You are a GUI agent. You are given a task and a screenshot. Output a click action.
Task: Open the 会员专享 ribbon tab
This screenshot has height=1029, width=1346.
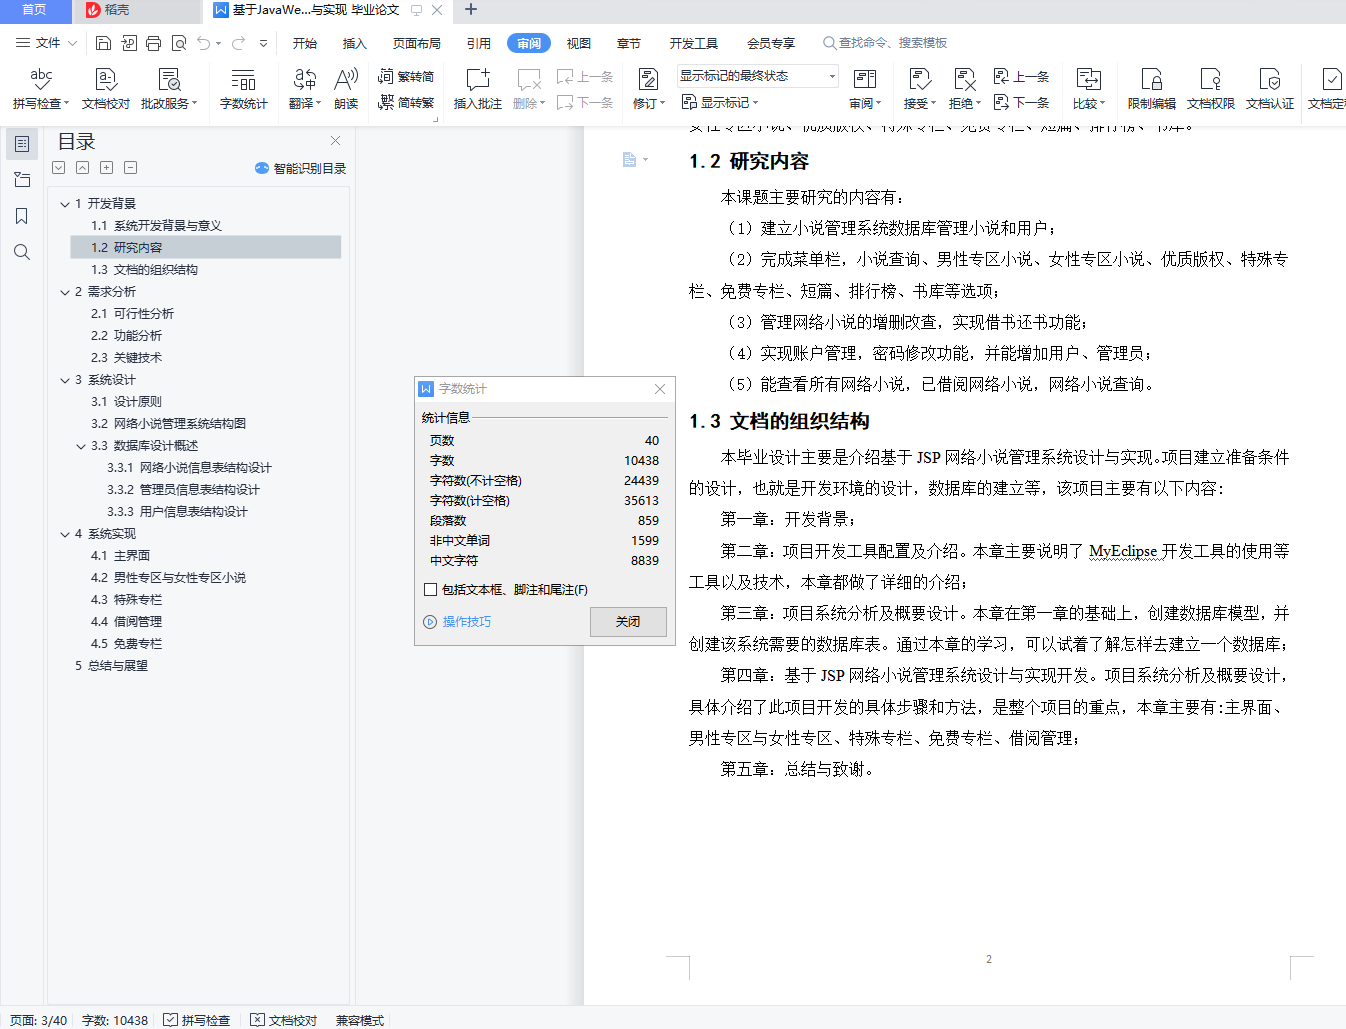click(x=771, y=43)
